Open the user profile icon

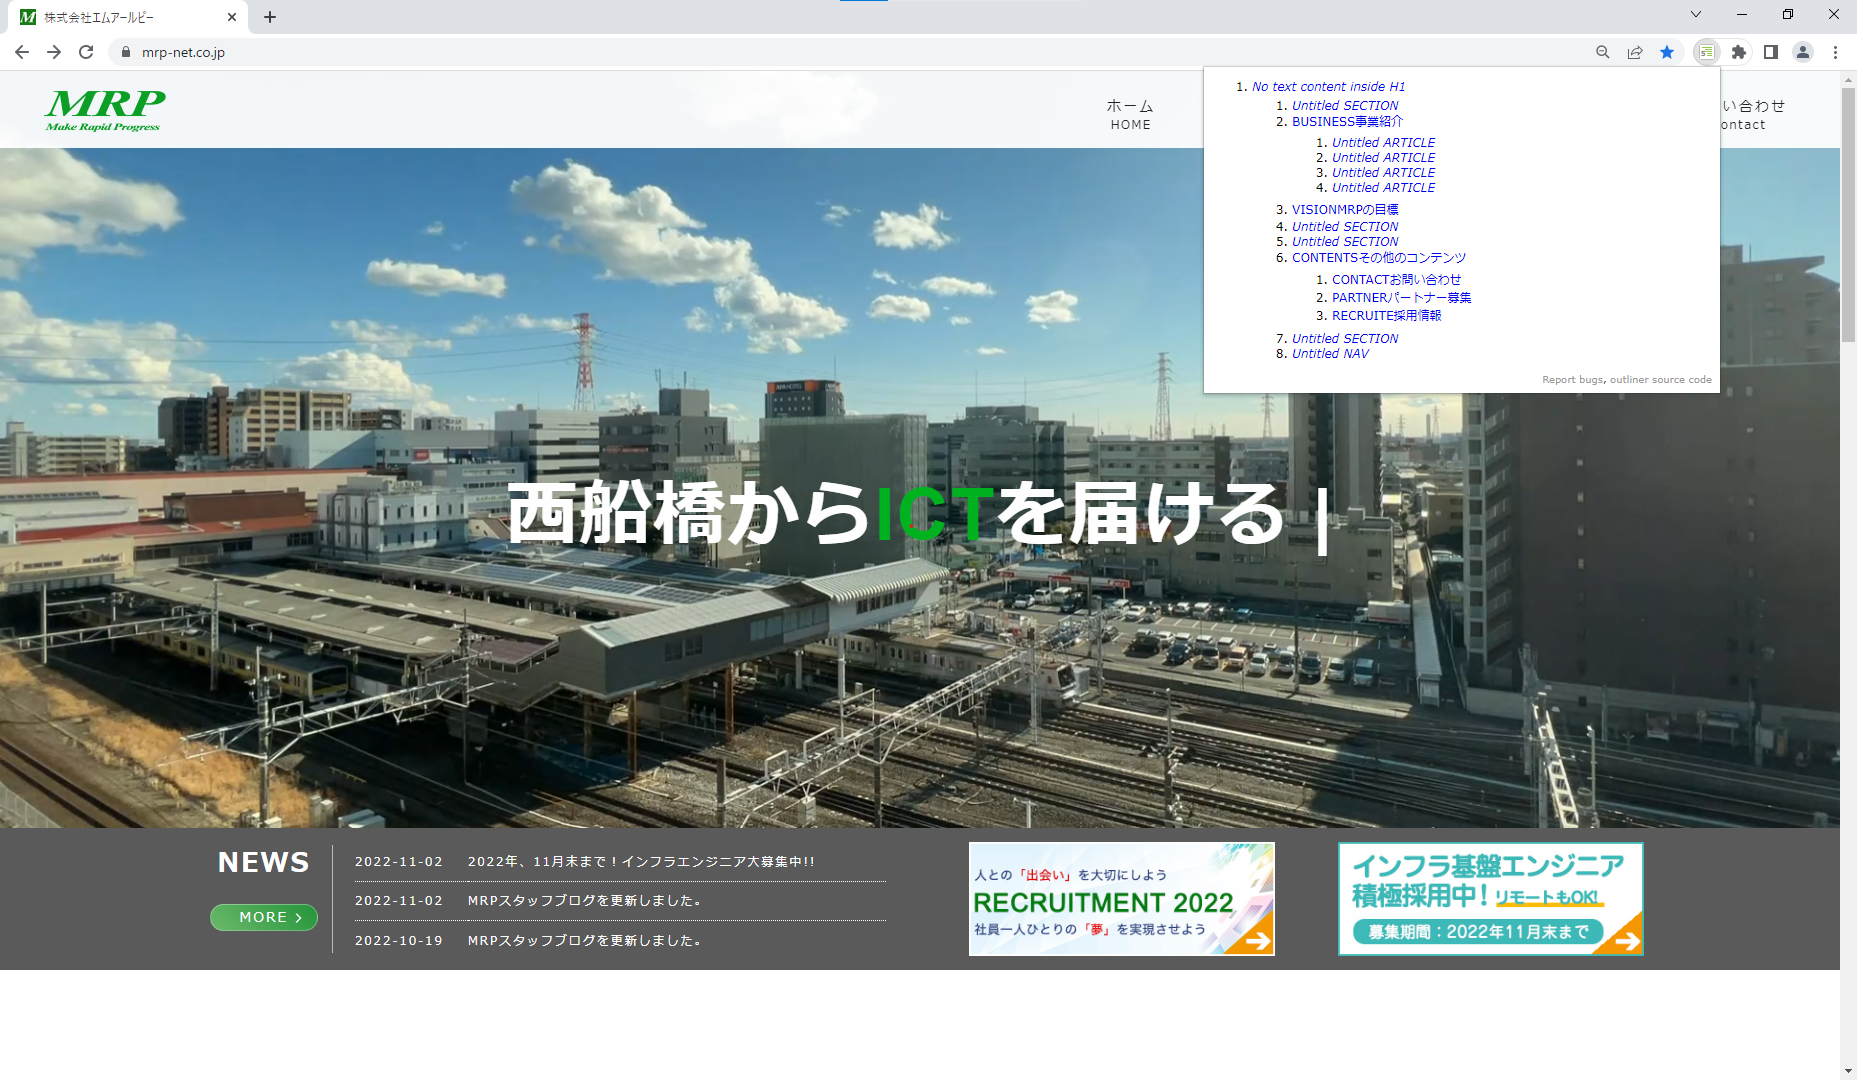coord(1803,52)
